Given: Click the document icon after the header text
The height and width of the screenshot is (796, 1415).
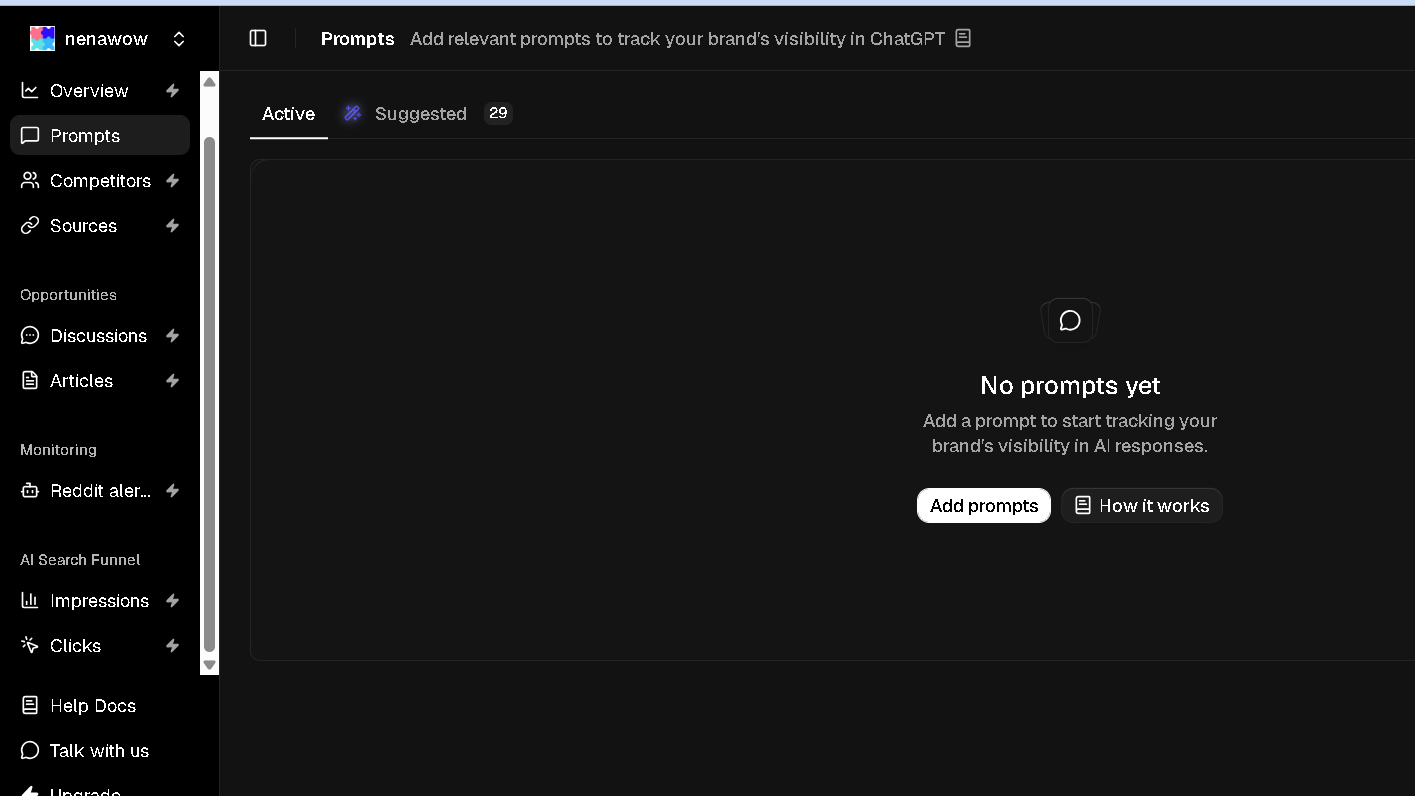Looking at the screenshot, I should point(962,37).
